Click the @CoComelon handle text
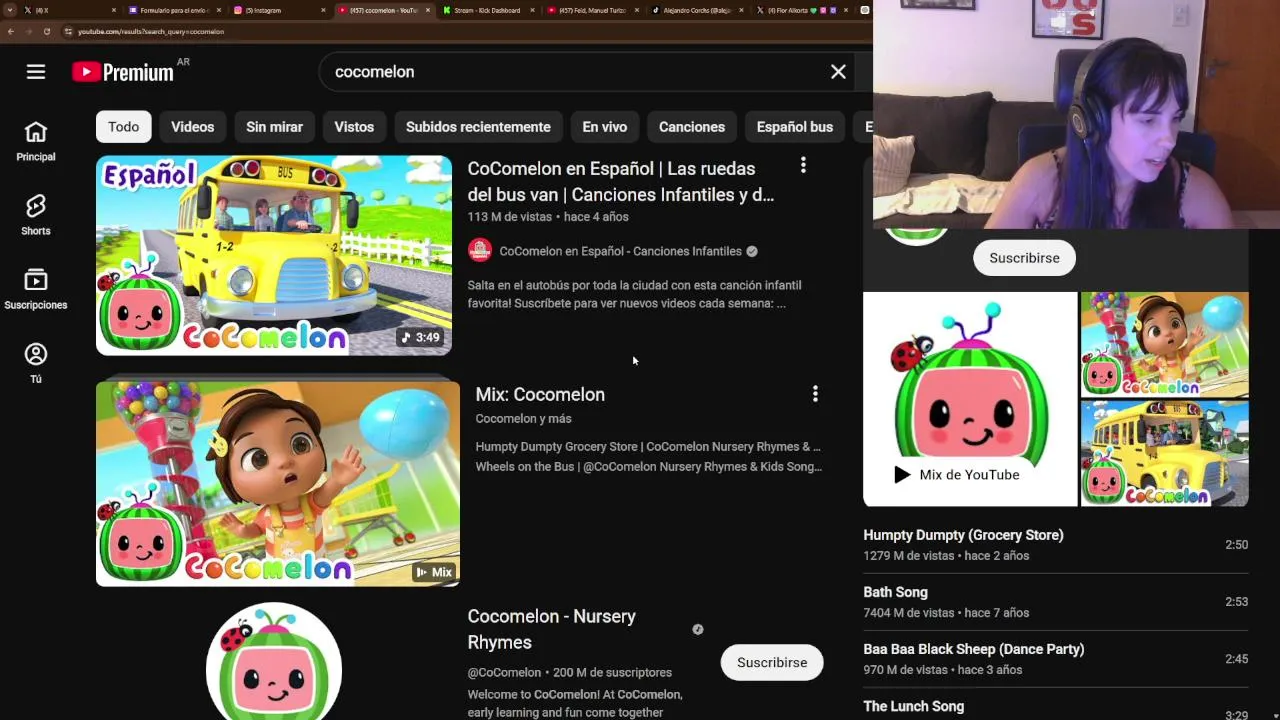1280x720 pixels. coord(504,672)
